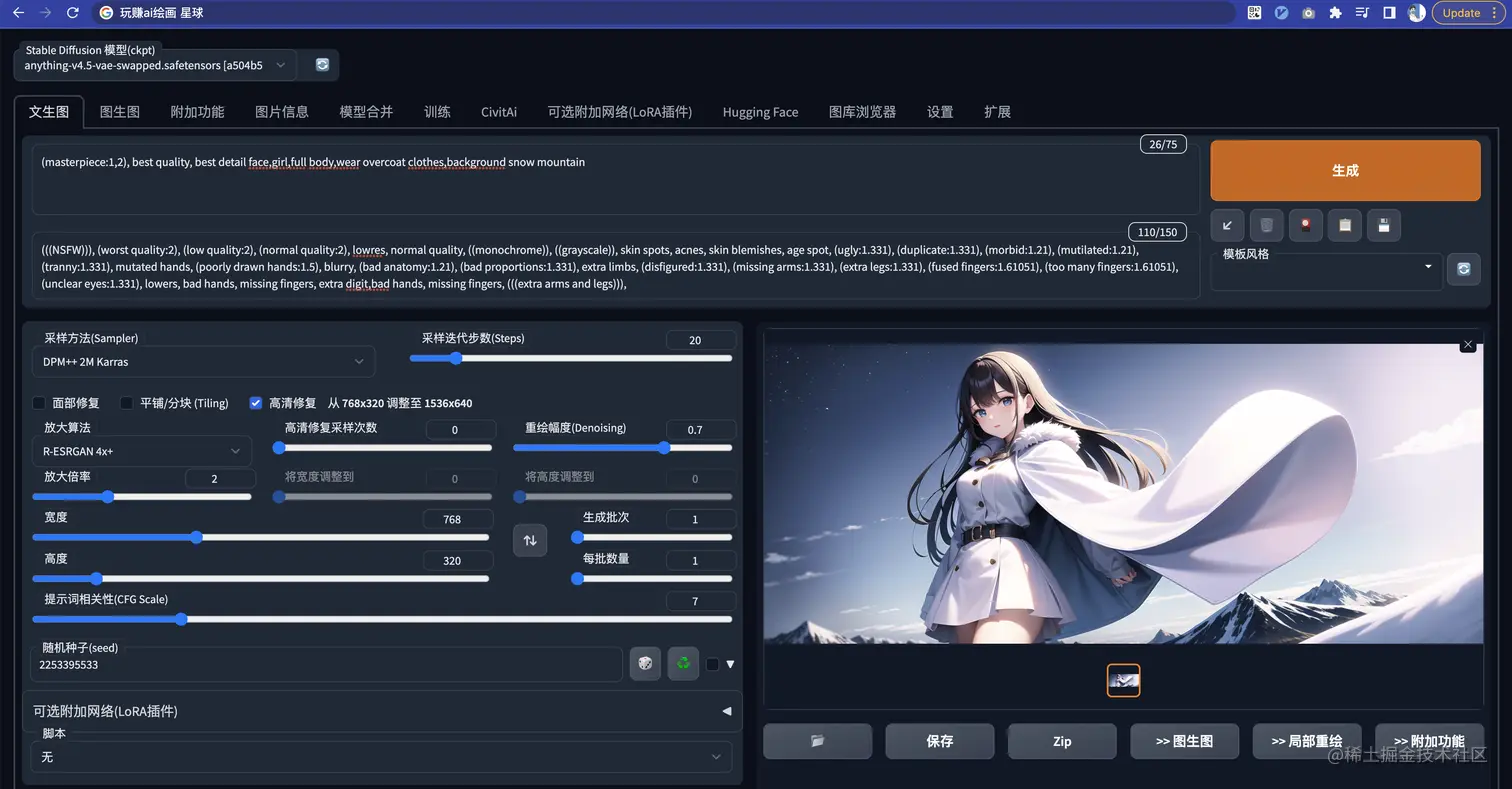Save the current prompt as a style
This screenshot has width=1512, height=789.
(1384, 225)
